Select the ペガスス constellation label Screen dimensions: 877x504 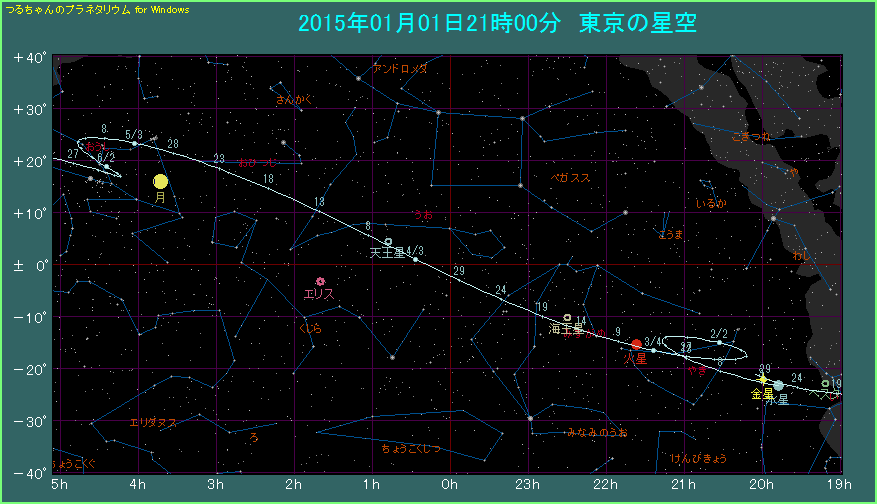[571, 177]
